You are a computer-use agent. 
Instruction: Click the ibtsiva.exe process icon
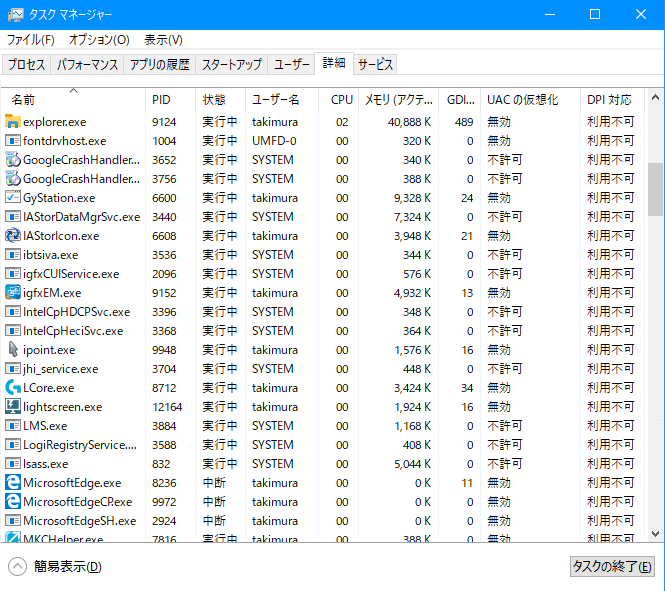pyautogui.click(x=13, y=254)
